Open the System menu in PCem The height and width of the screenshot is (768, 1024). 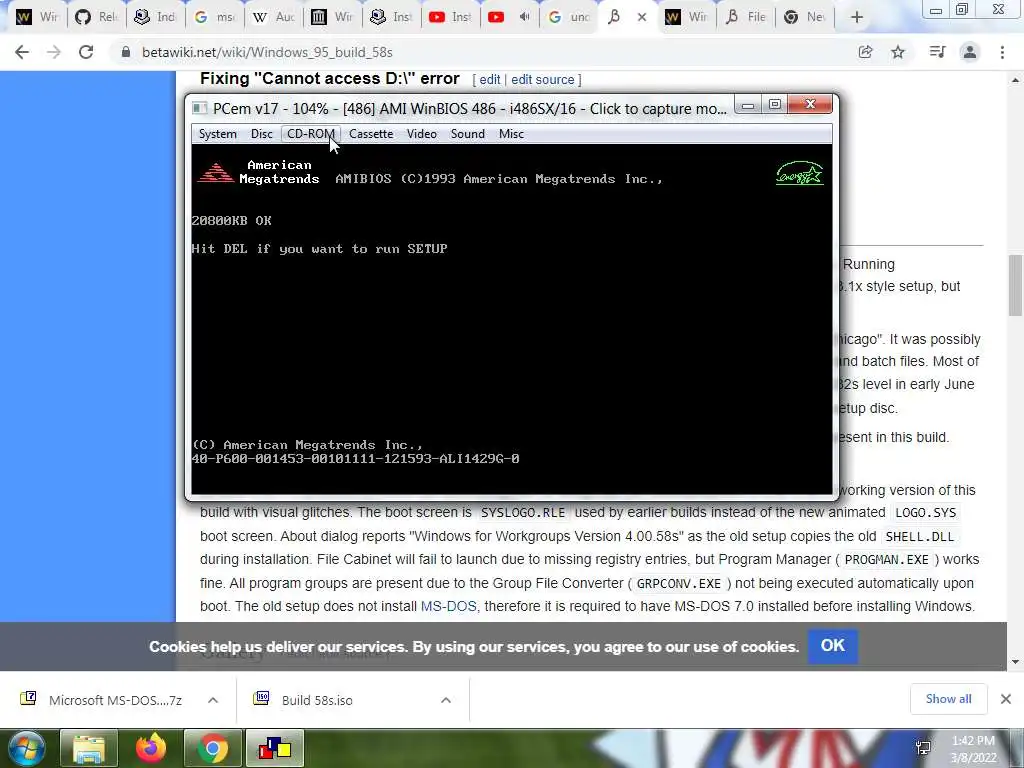pos(217,134)
